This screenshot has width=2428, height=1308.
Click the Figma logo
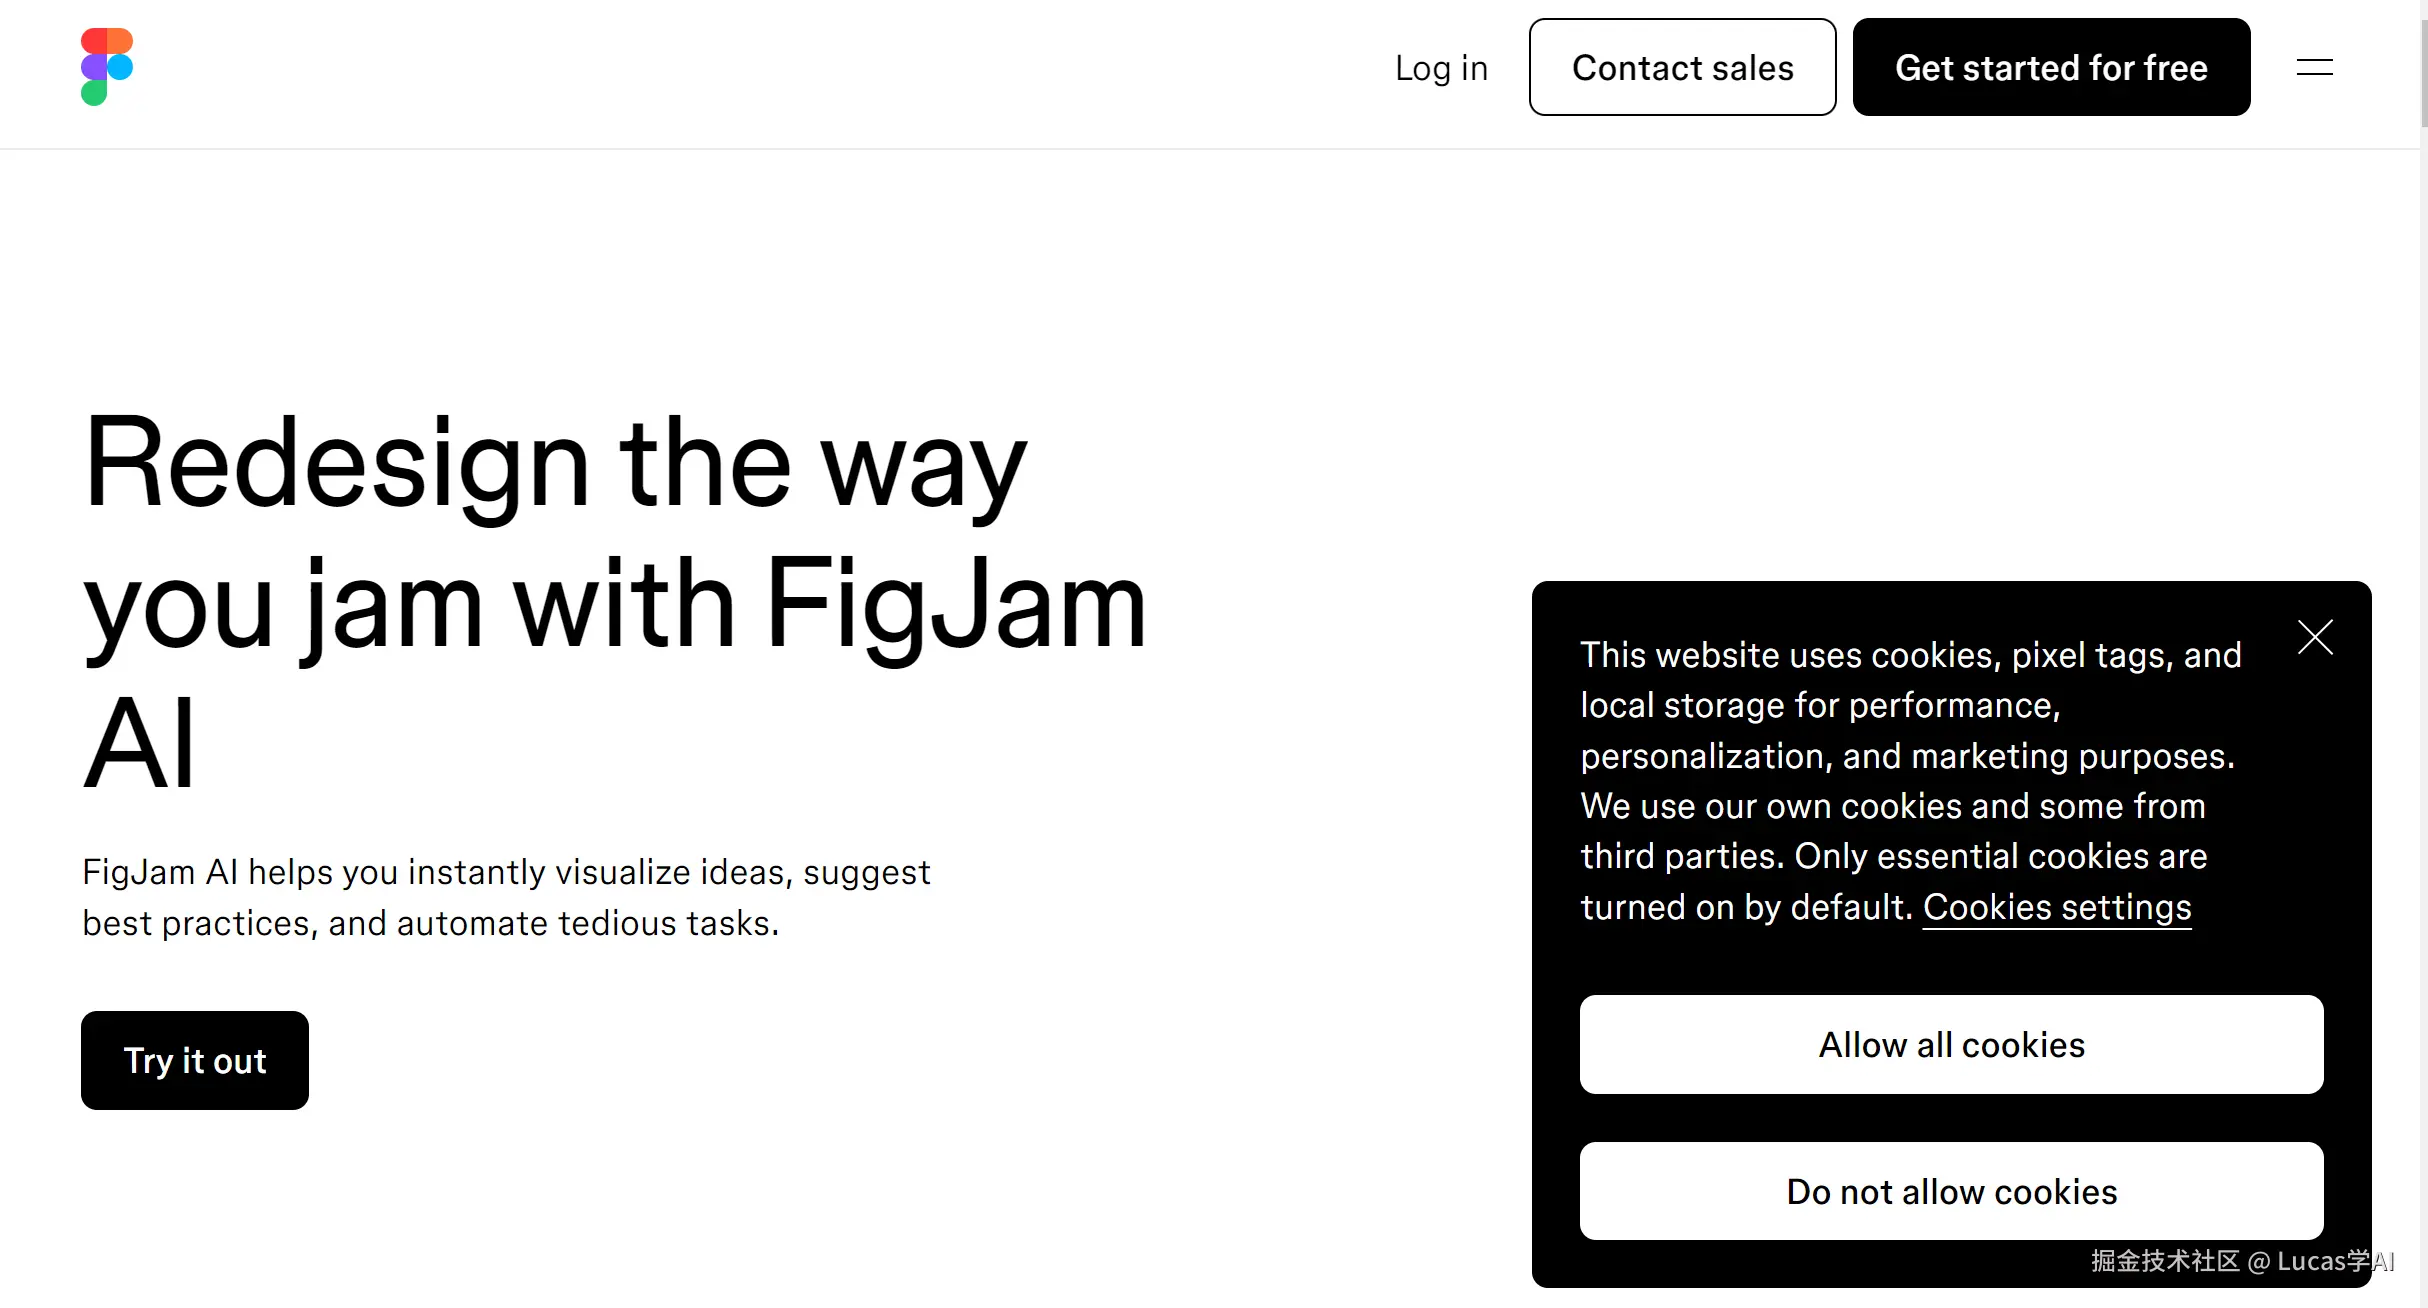click(107, 67)
